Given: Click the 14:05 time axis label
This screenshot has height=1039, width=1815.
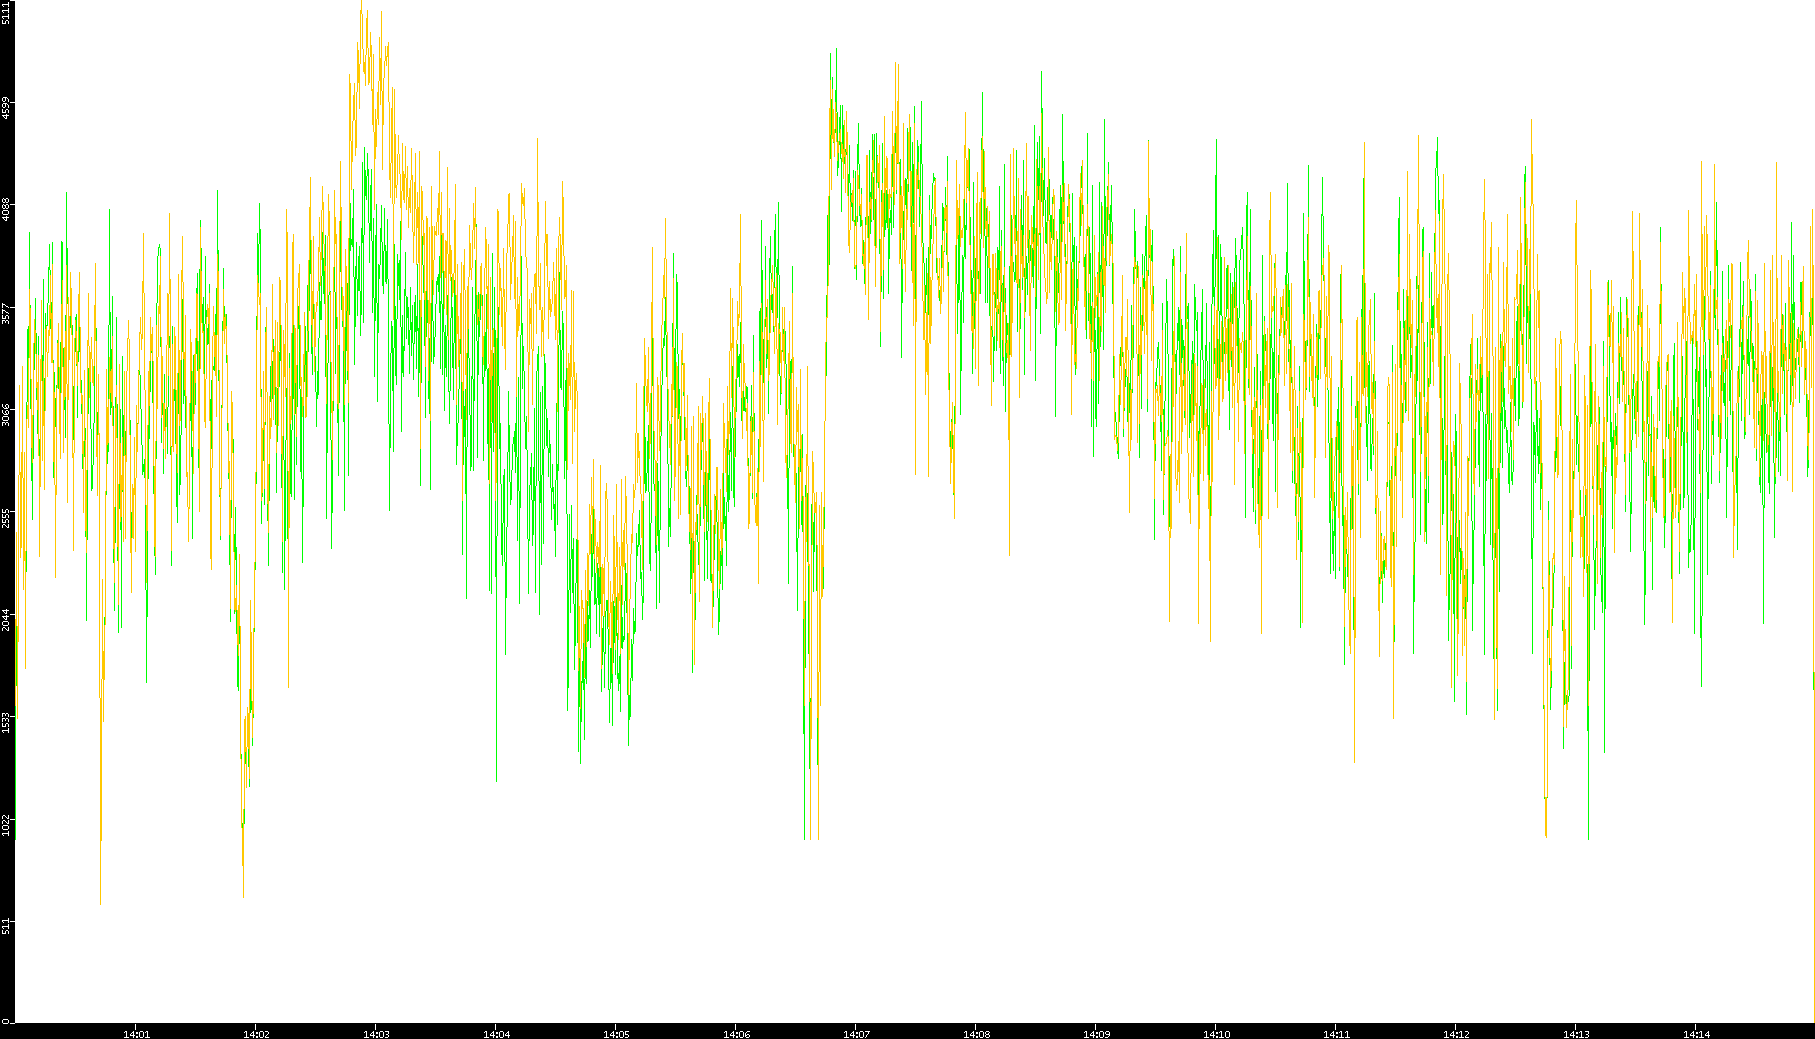Looking at the screenshot, I should (616, 1034).
